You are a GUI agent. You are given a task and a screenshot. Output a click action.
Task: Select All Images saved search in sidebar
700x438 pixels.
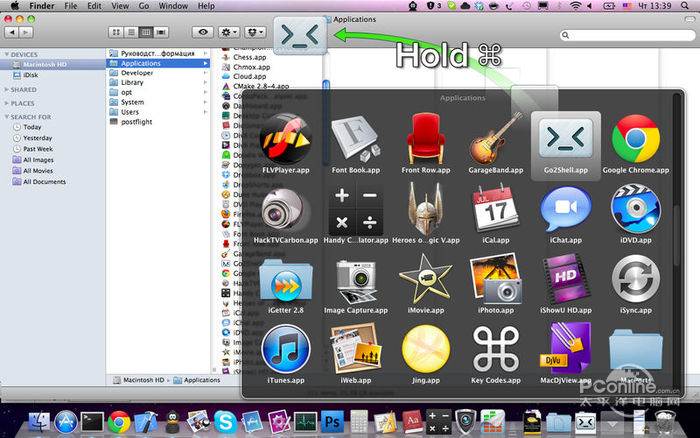(40, 159)
